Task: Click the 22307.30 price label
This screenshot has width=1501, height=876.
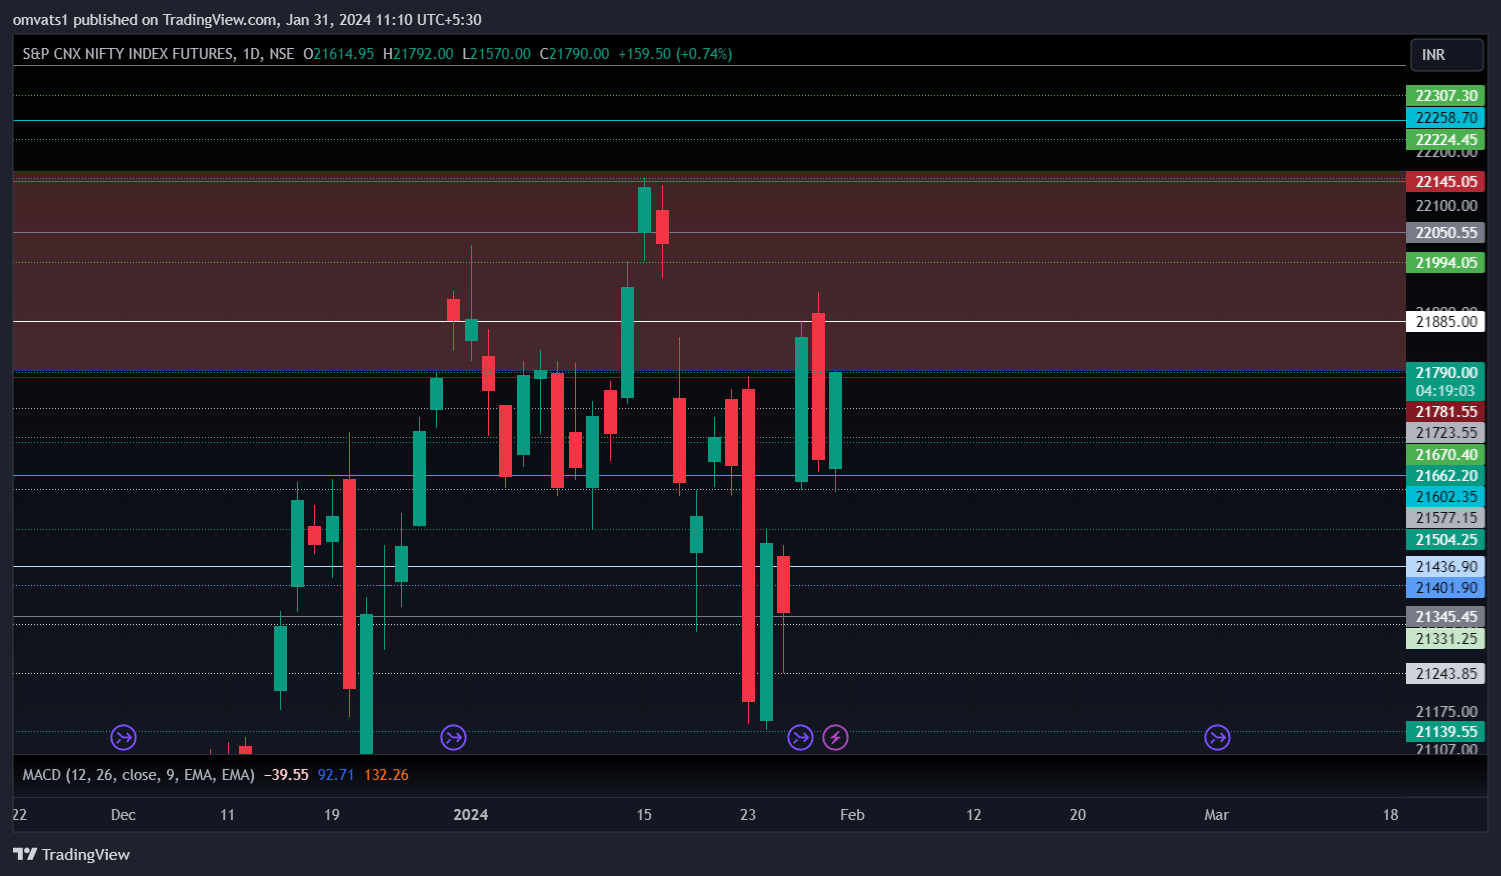Action: tap(1446, 96)
